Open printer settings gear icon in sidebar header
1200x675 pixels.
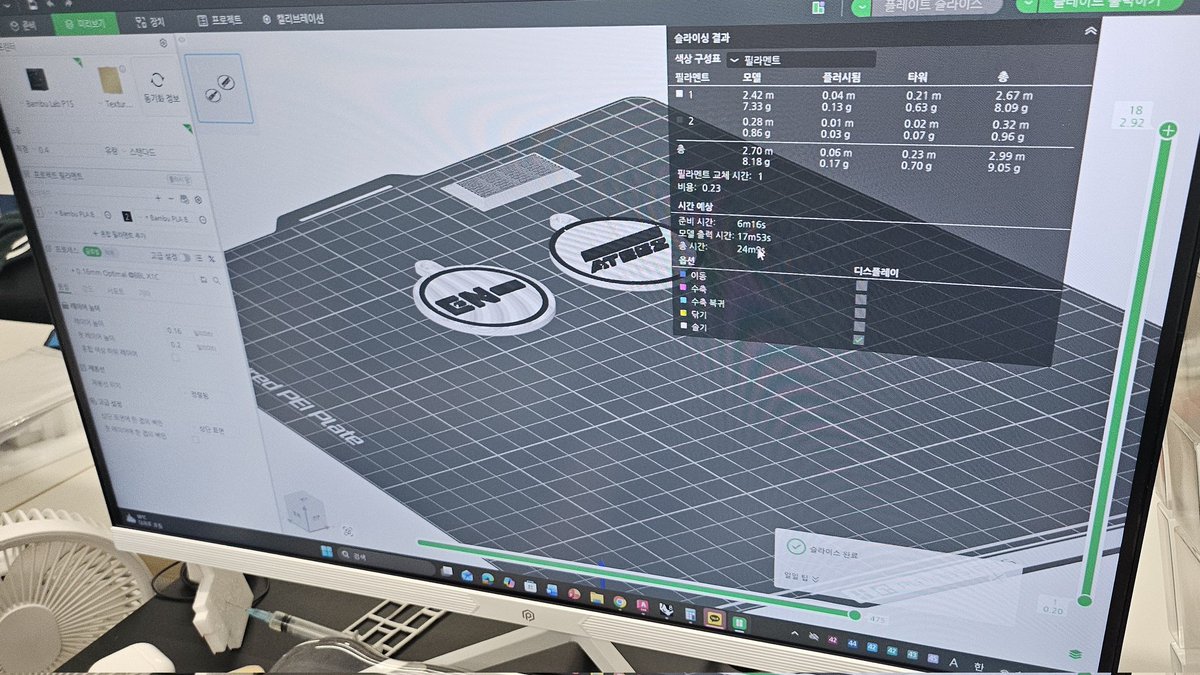[163, 44]
